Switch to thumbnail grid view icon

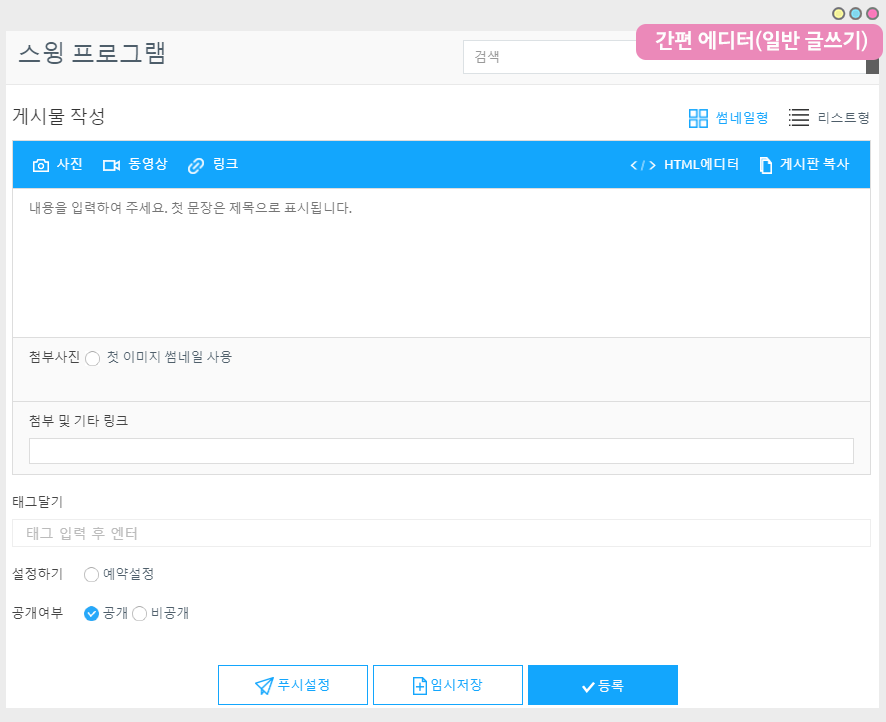698,118
